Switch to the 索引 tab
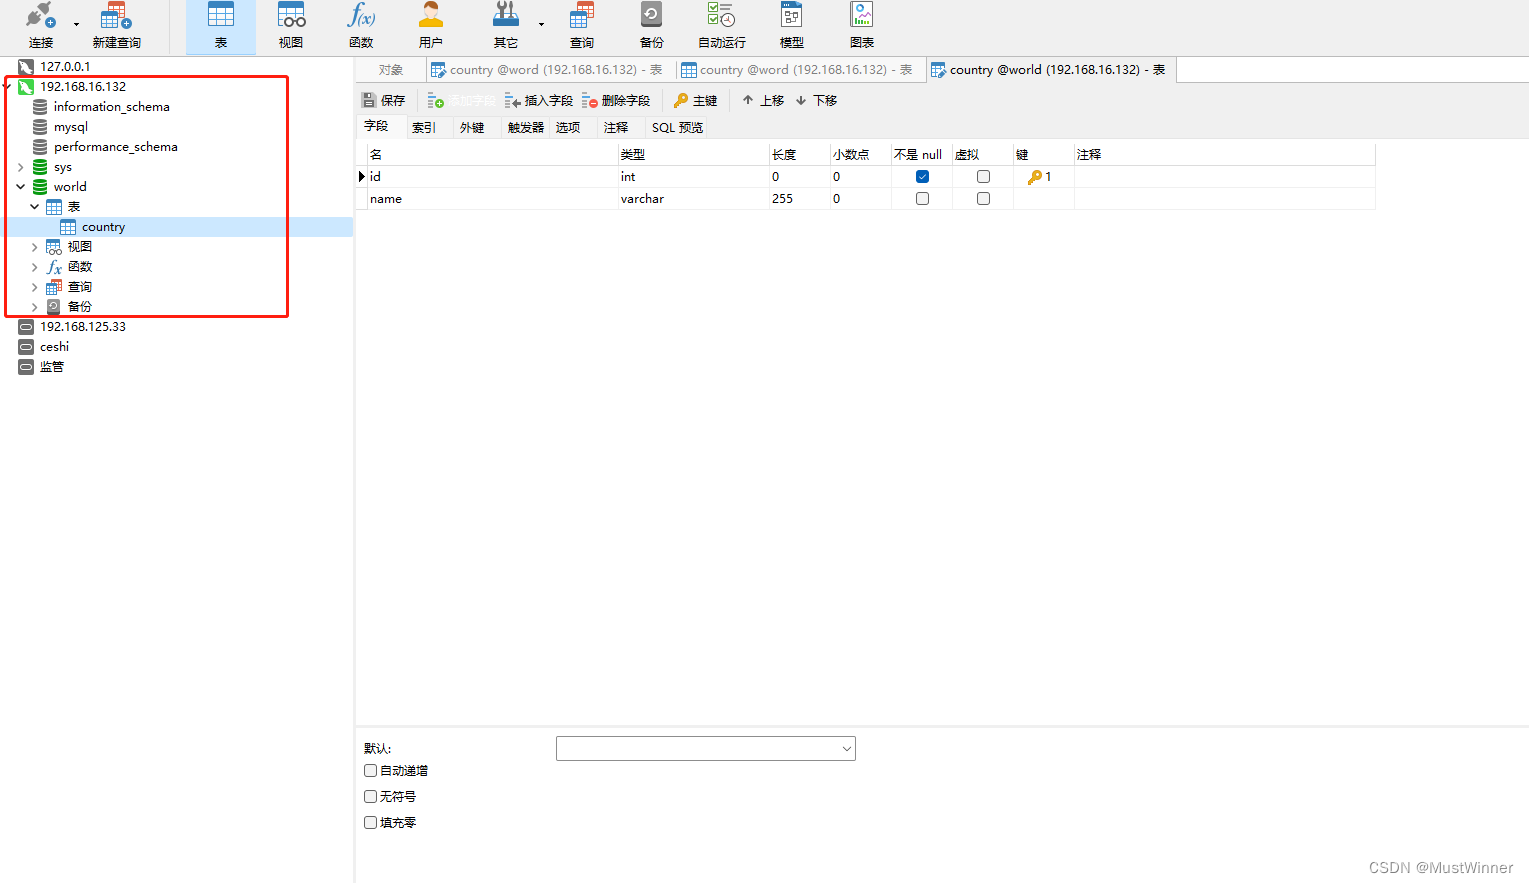The image size is (1529, 883). coord(423,127)
